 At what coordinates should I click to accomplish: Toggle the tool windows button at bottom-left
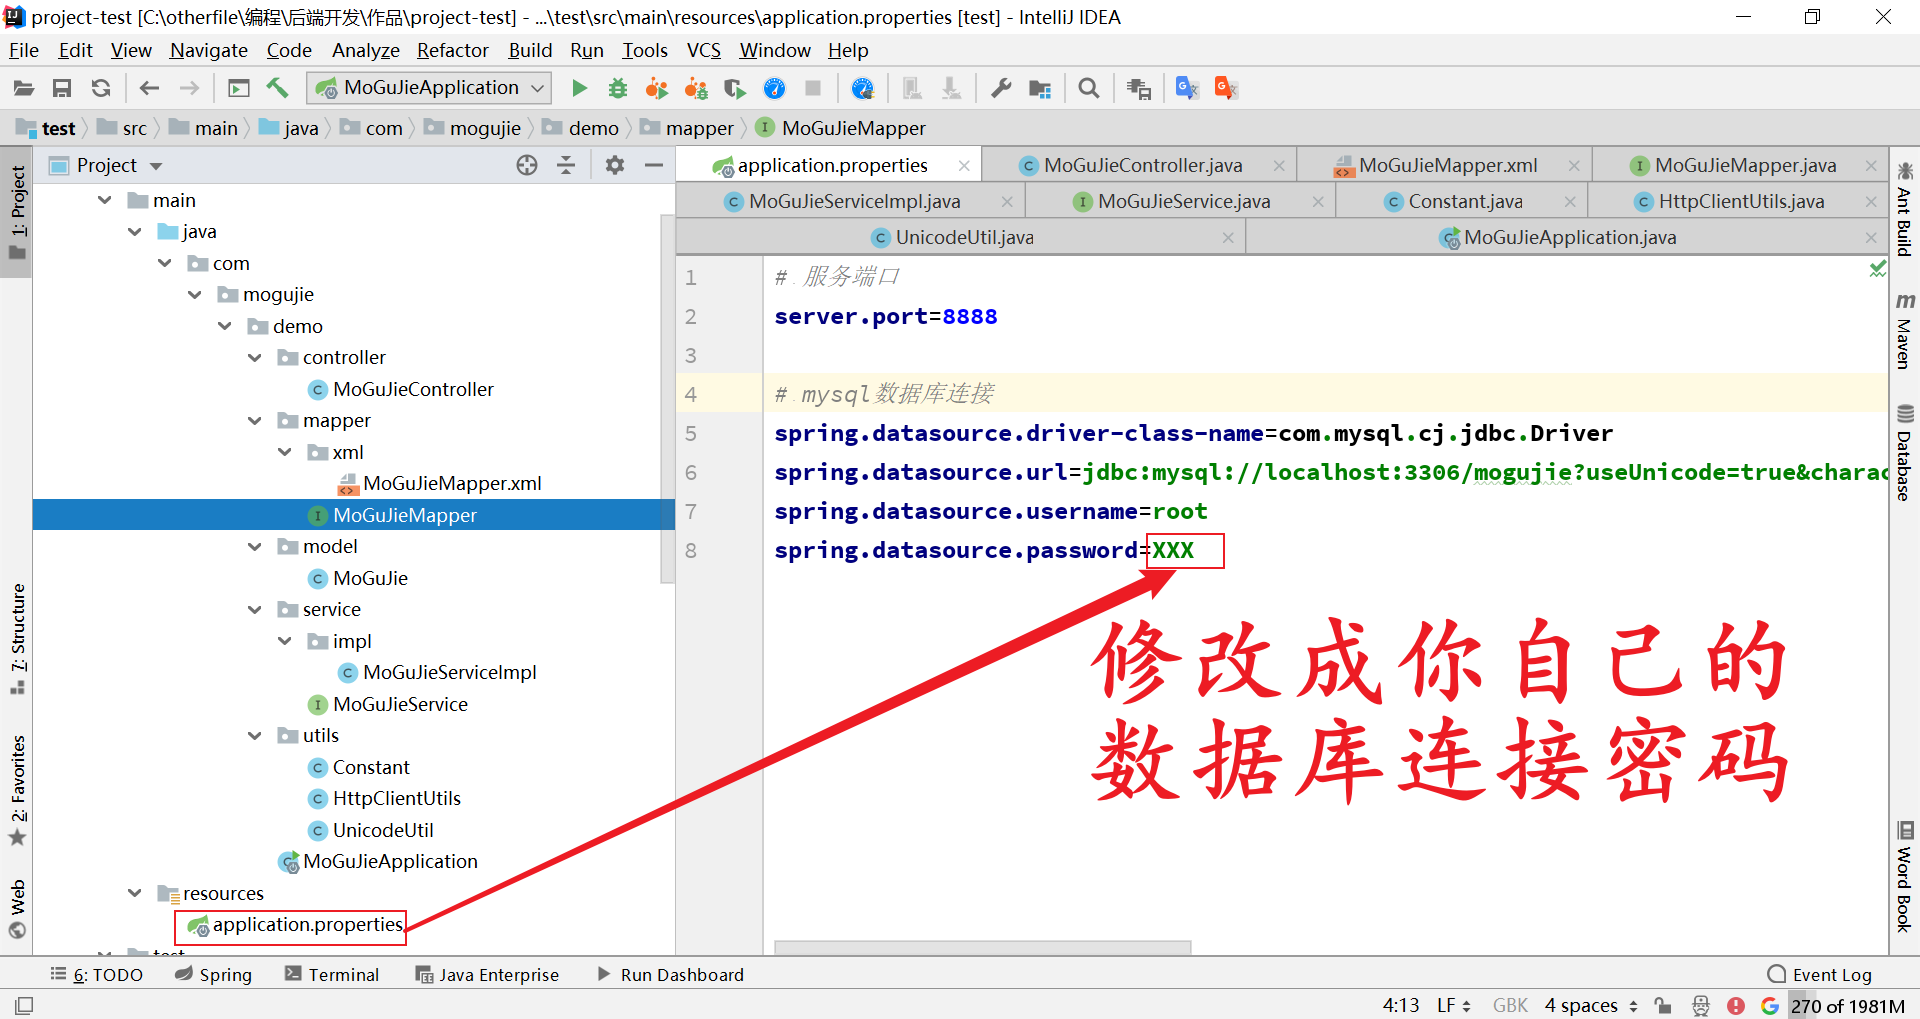24,1006
